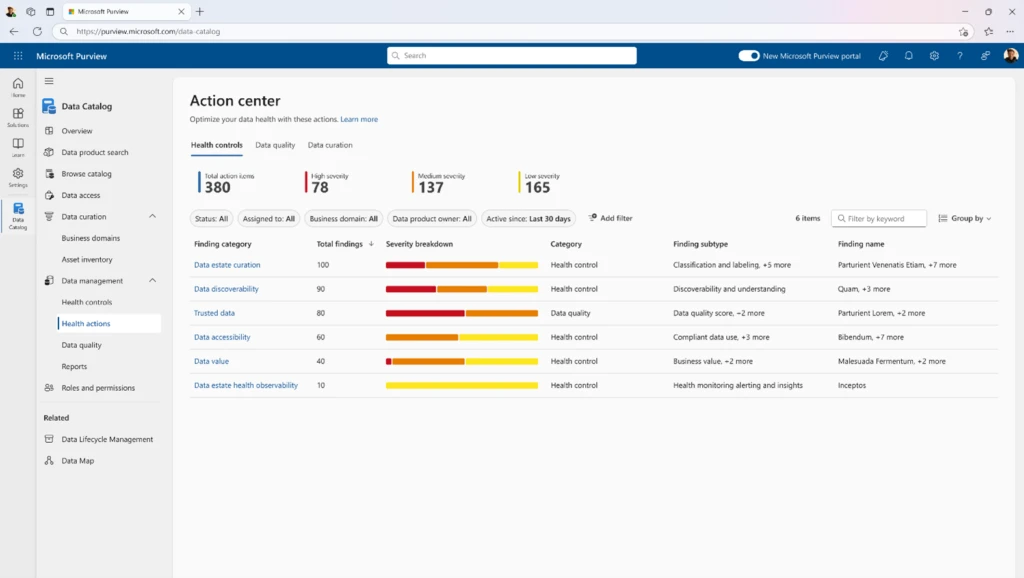The width and height of the screenshot is (1024, 578).
Task: Collapse the Data management section
Action: click(x=153, y=281)
